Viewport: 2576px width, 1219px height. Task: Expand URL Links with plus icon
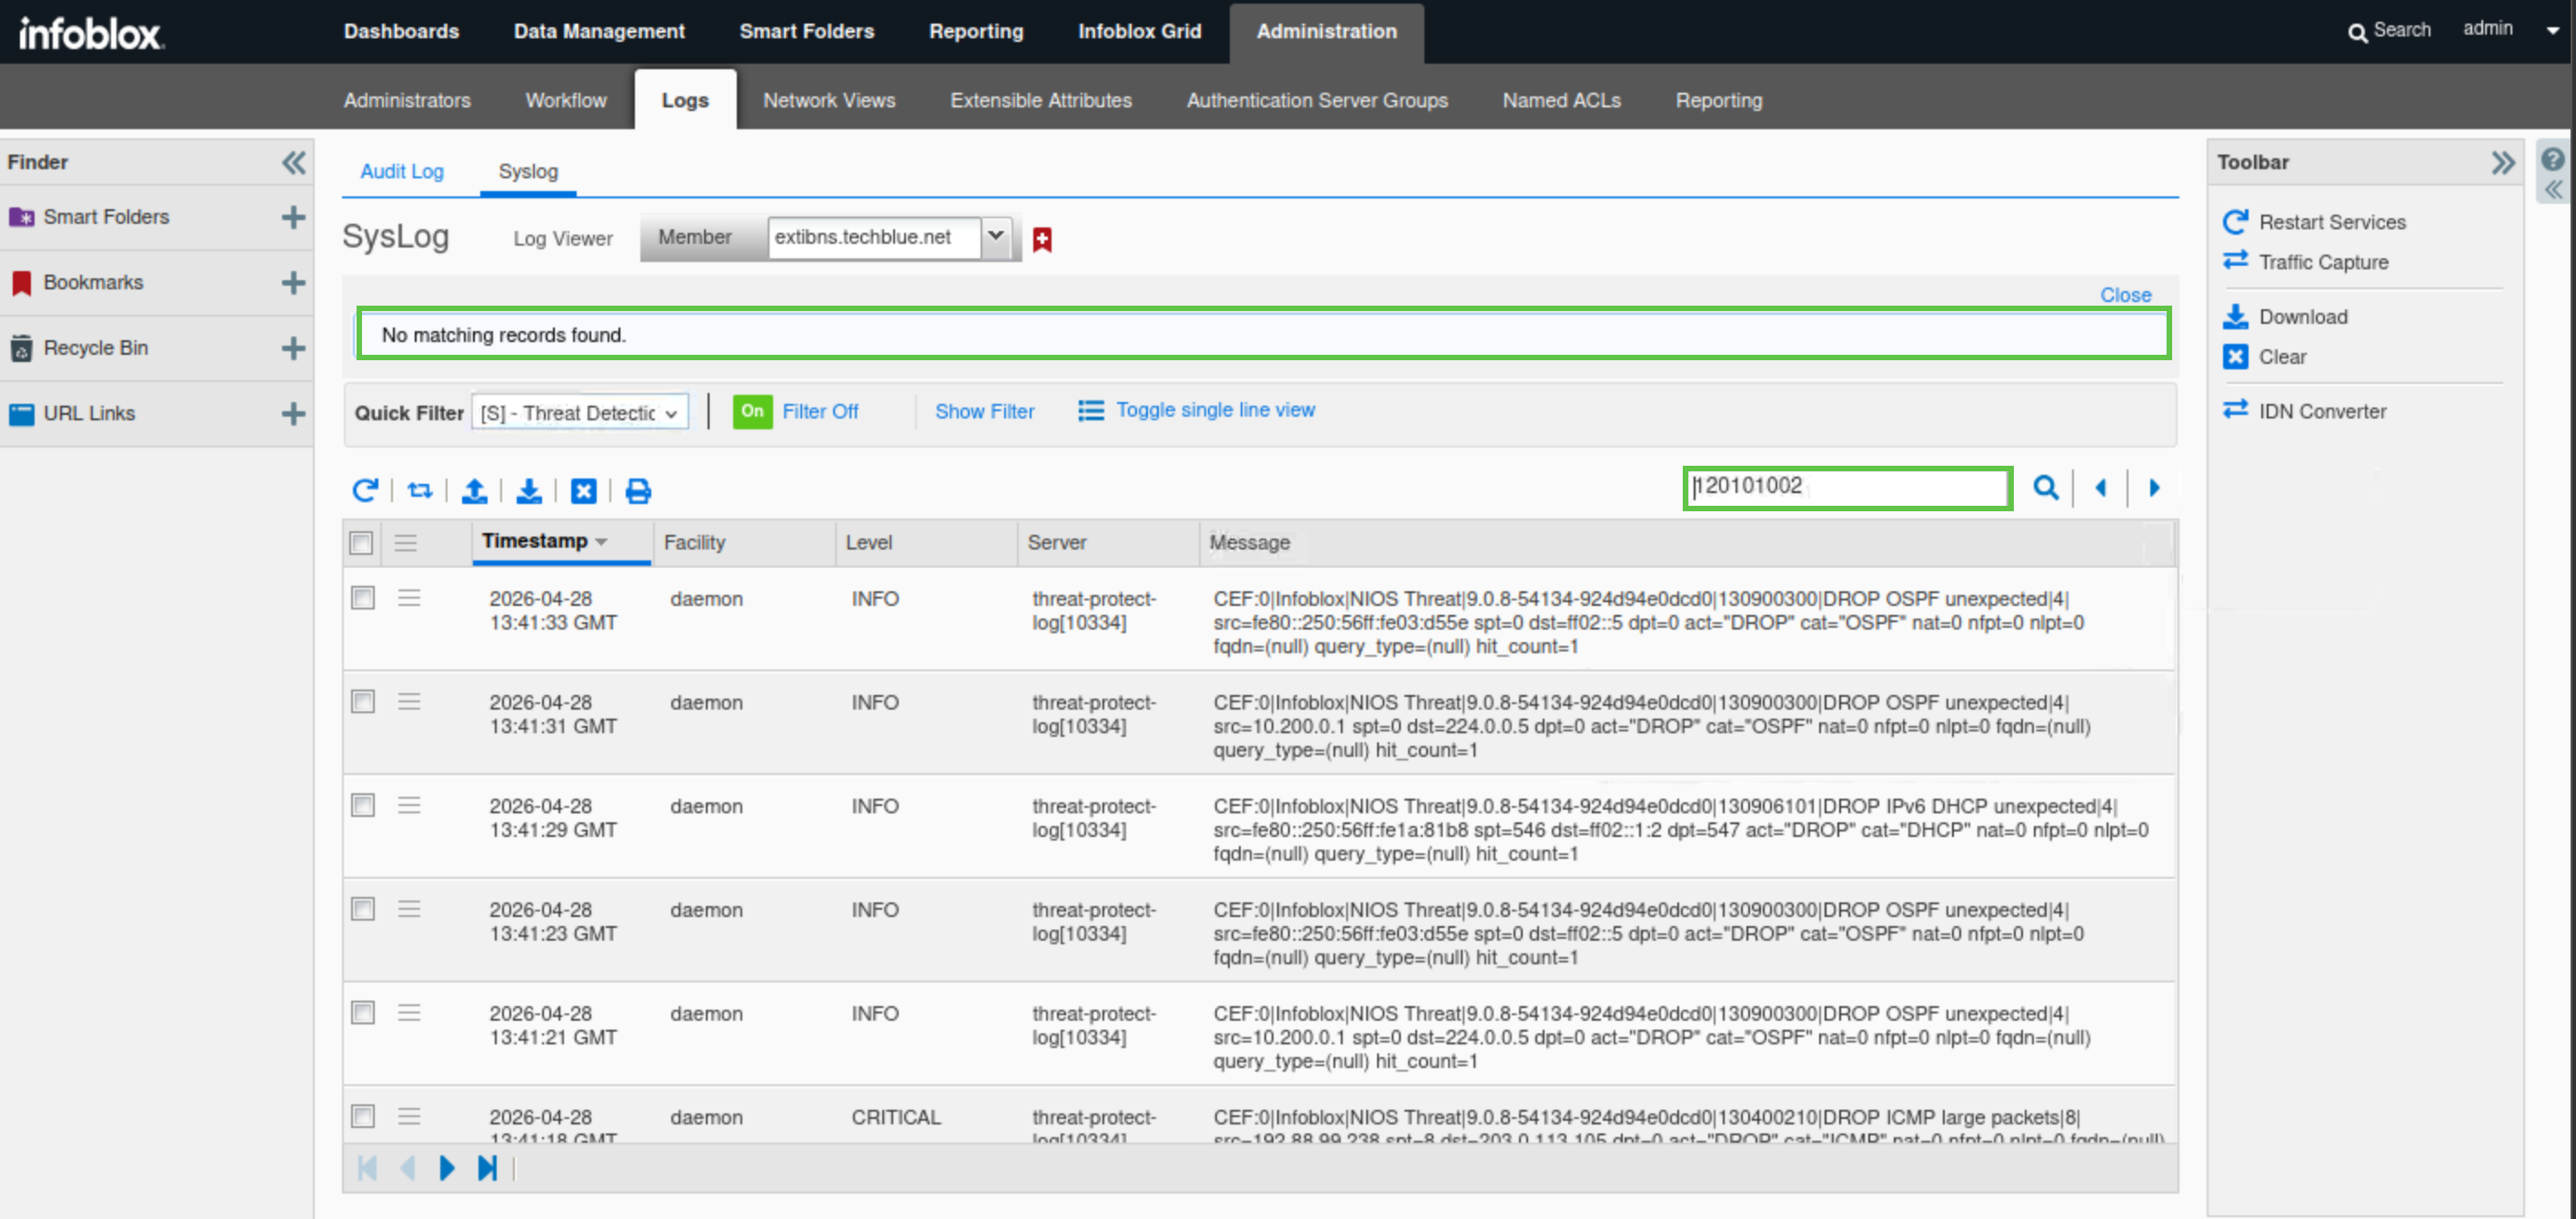point(293,414)
